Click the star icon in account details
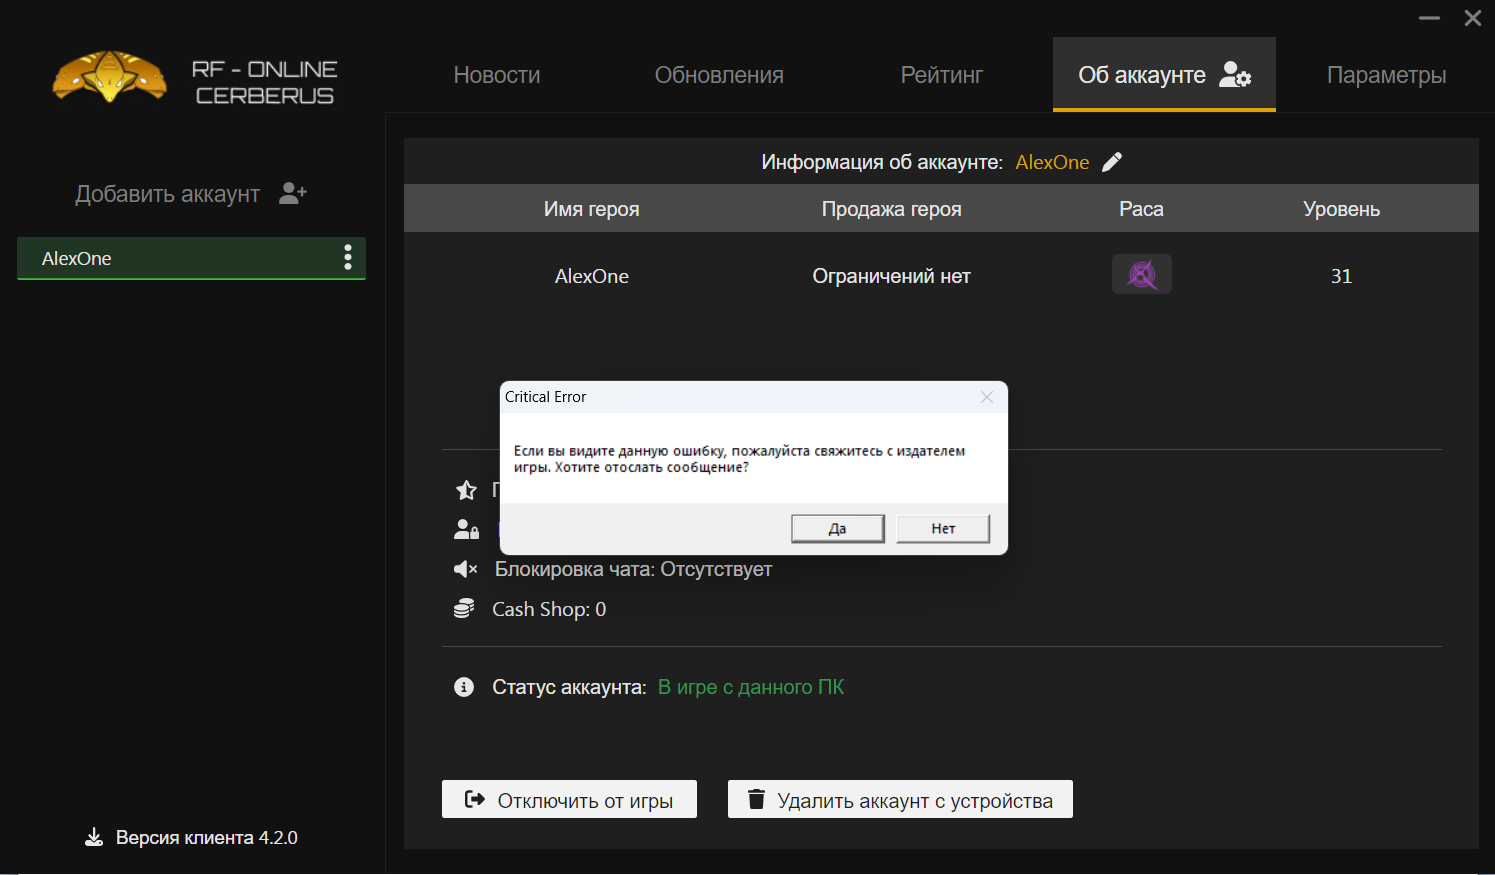This screenshot has width=1495, height=875. pos(466,490)
